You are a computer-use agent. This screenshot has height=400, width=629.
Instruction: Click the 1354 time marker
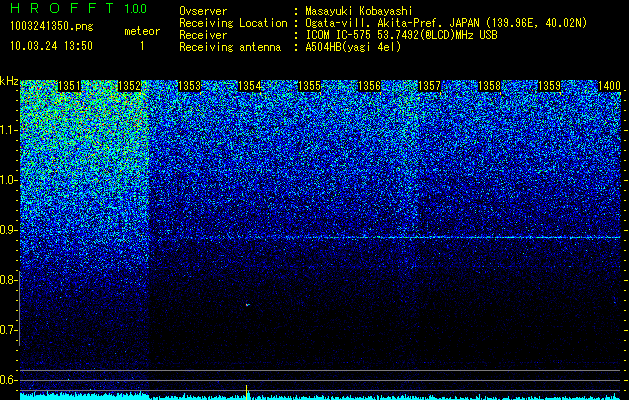coord(250,86)
